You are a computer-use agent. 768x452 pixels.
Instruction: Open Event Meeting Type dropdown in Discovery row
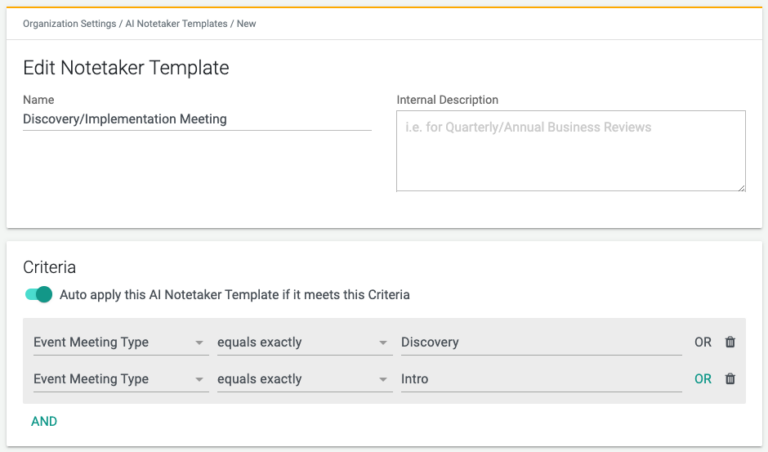pos(120,342)
